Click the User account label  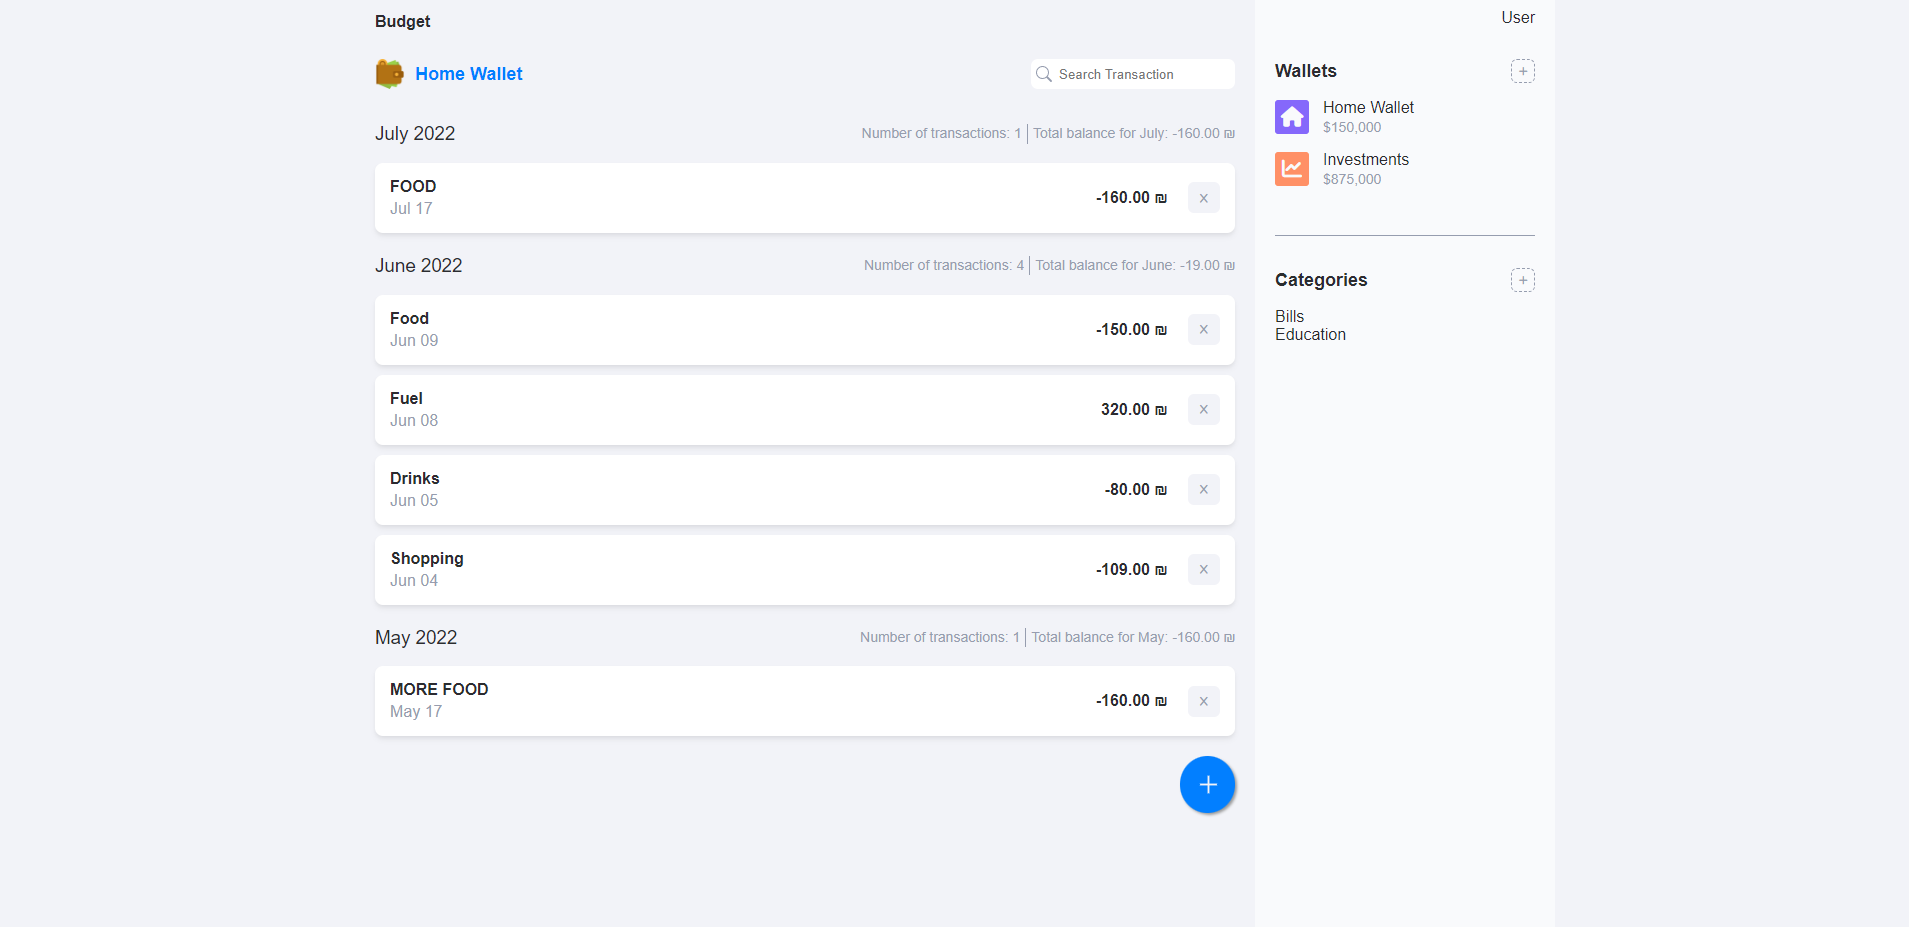pos(1516,17)
